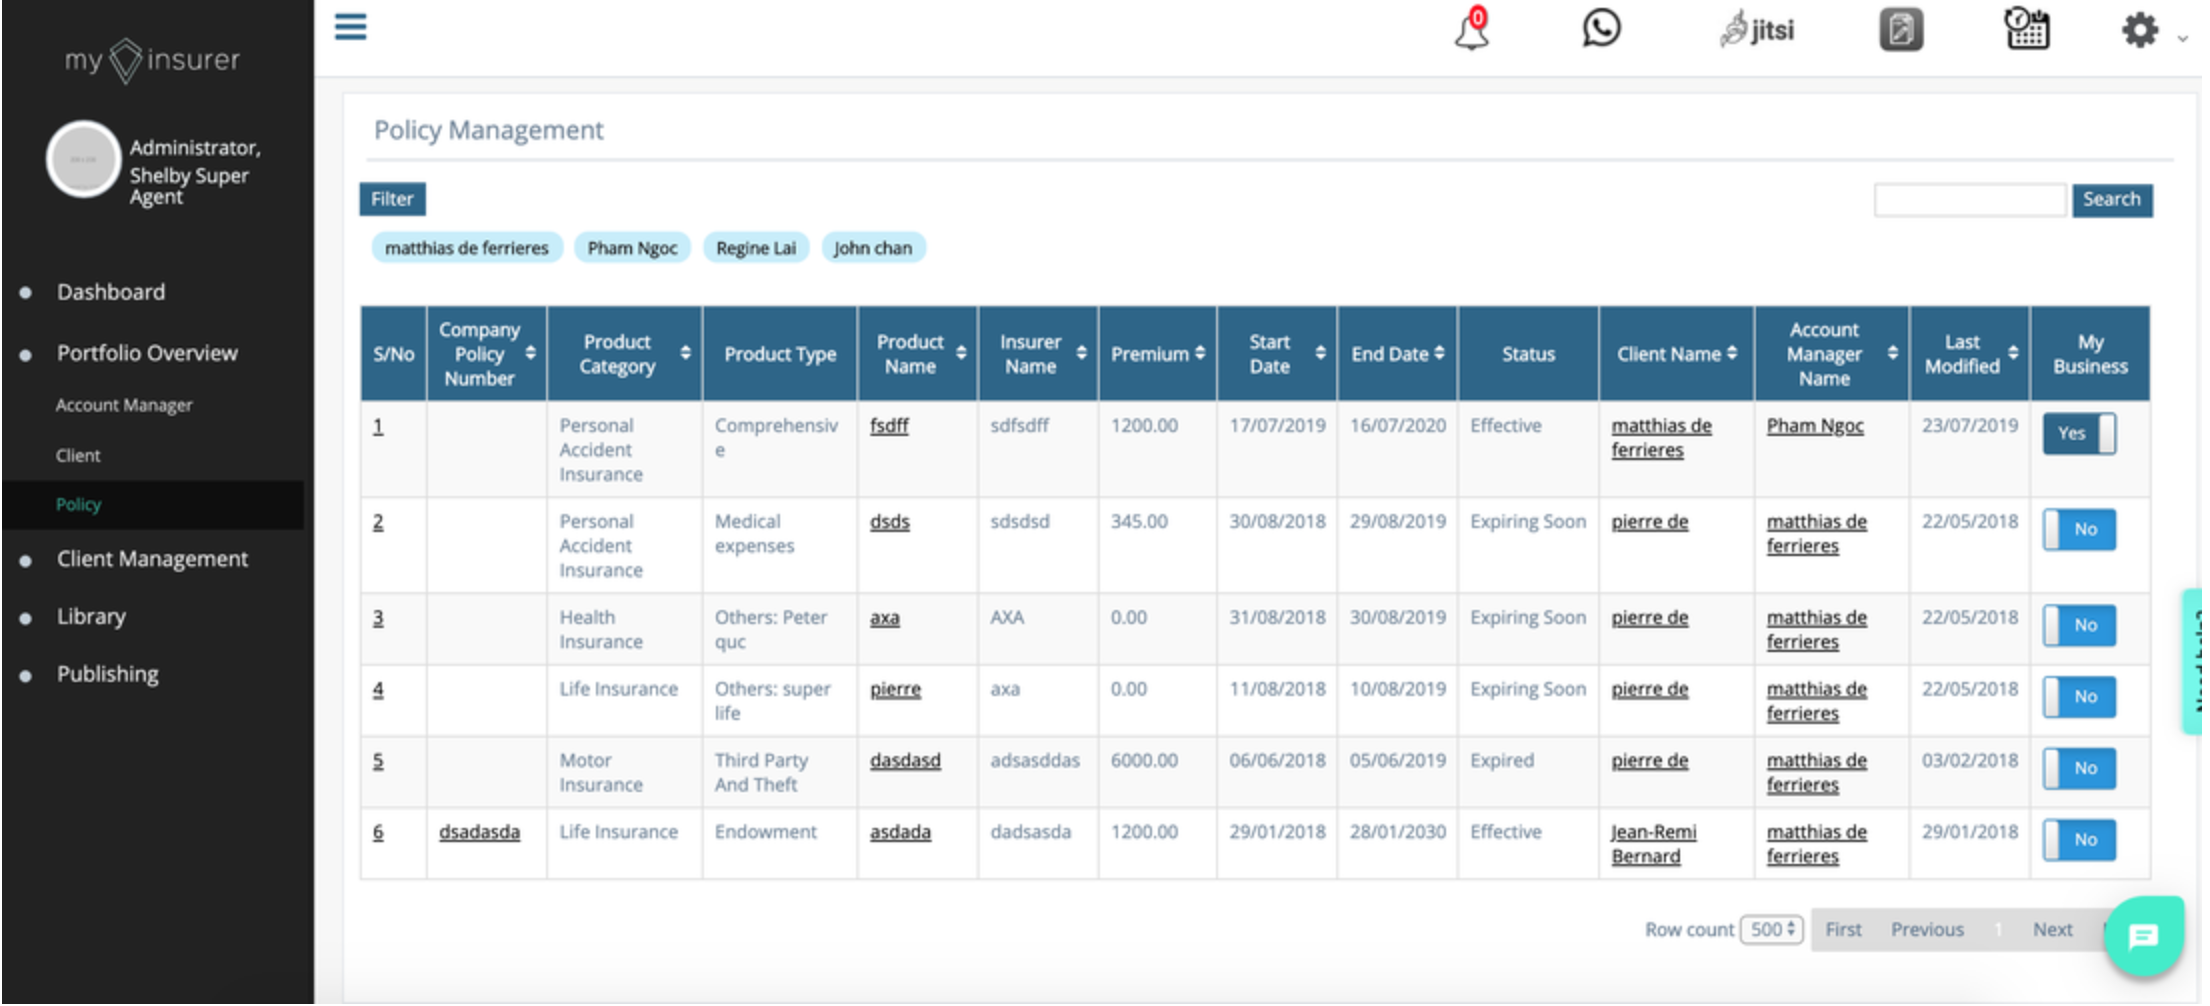Click the my insurer logo
The image size is (2210, 1006).
click(152, 60)
